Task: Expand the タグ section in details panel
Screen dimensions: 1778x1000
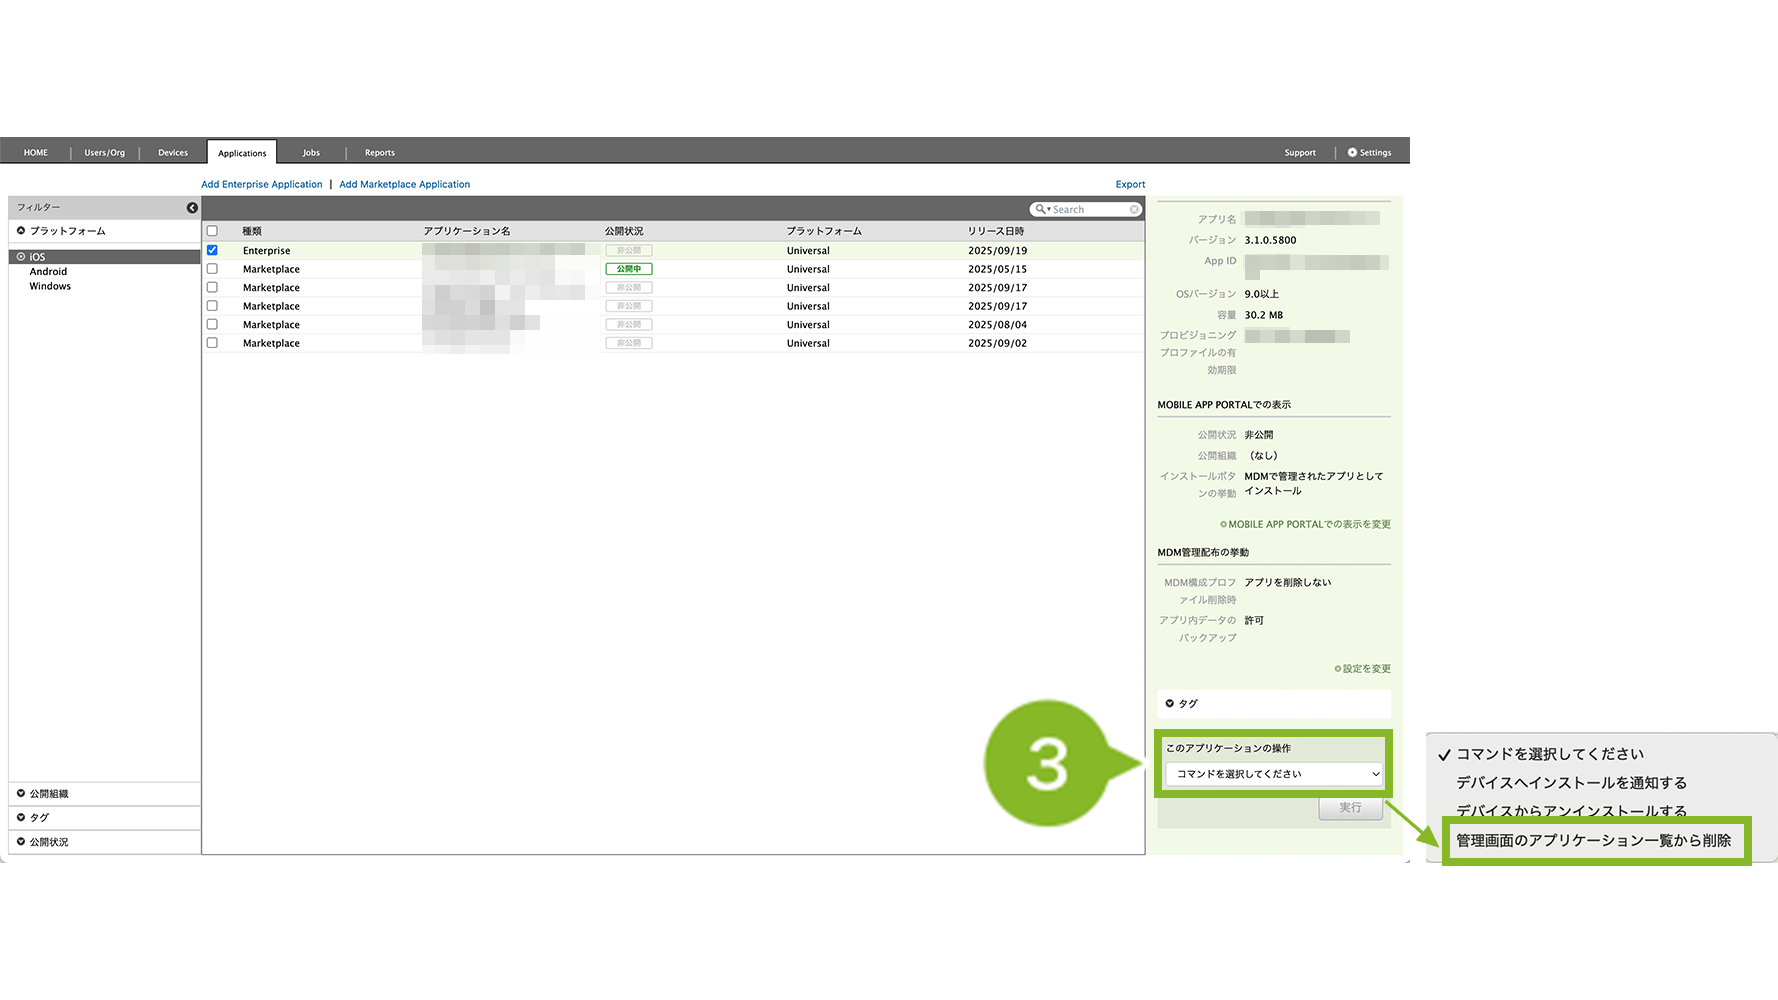Action: click(1170, 704)
